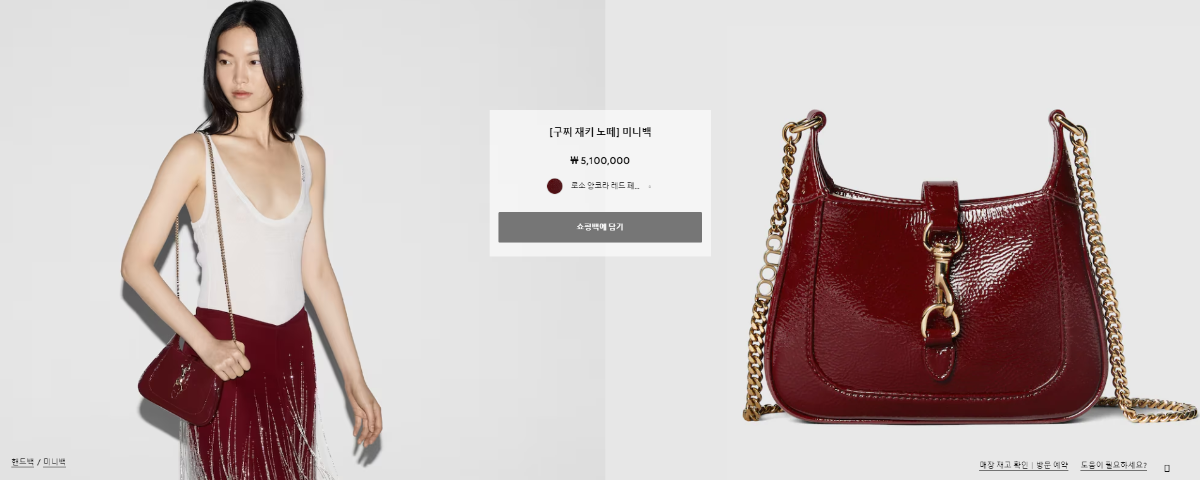
Task: Expand the small arrow beside the color name
Action: [x=649, y=186]
